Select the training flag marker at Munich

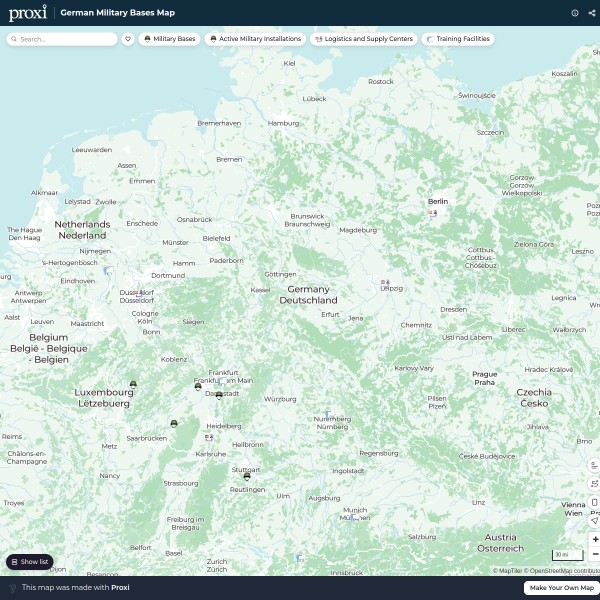pyautogui.click(x=354, y=517)
